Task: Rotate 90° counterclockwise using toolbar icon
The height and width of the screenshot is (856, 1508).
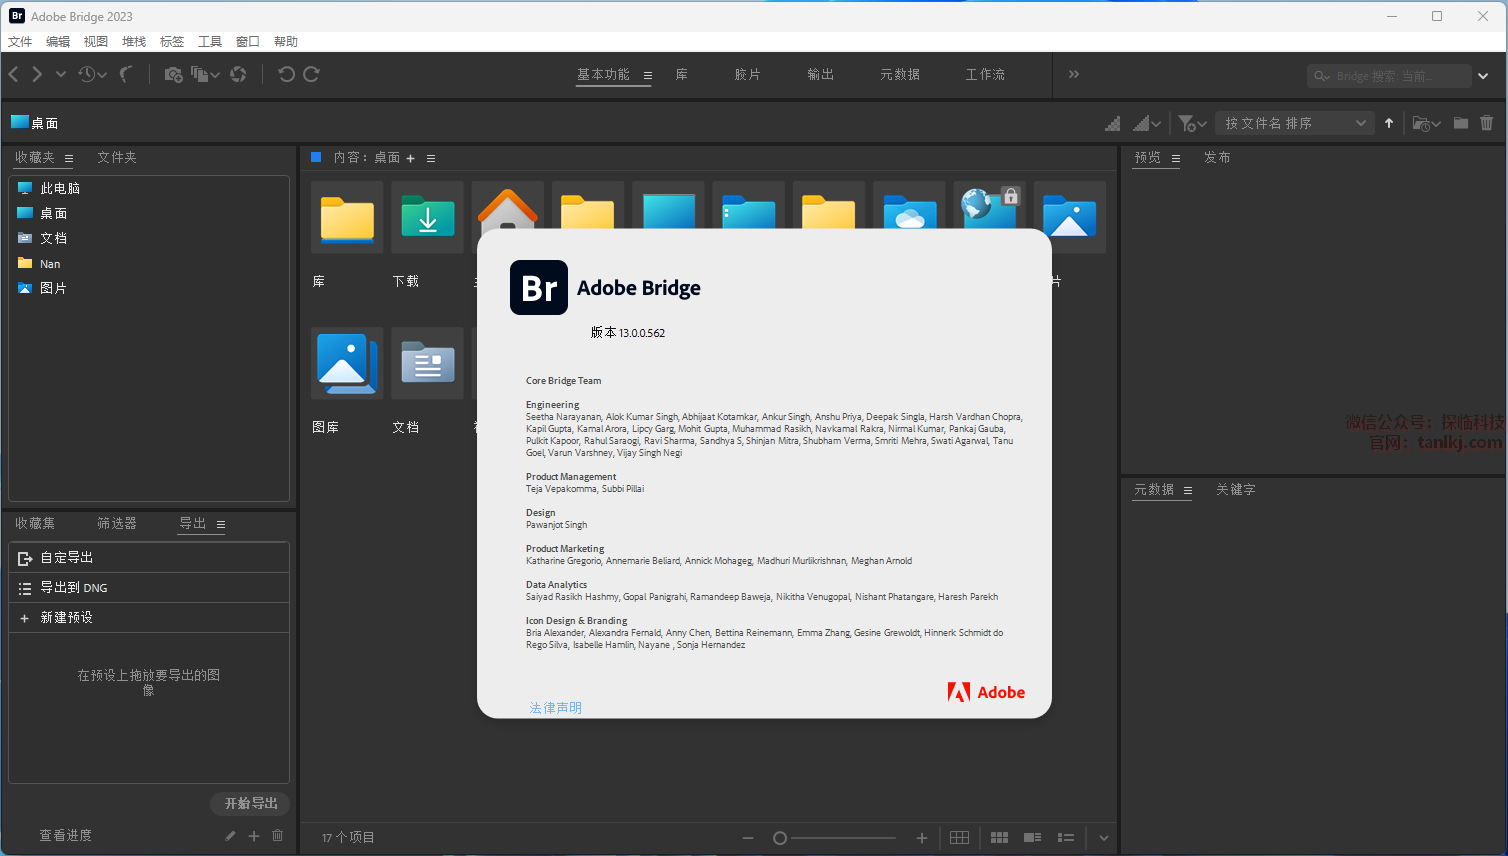Action: (x=286, y=74)
